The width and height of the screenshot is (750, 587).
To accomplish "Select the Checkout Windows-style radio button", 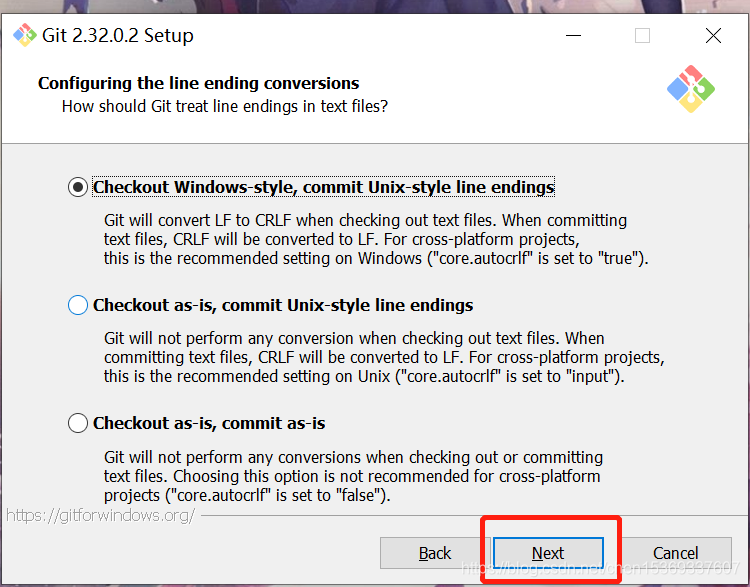I will 78,187.
